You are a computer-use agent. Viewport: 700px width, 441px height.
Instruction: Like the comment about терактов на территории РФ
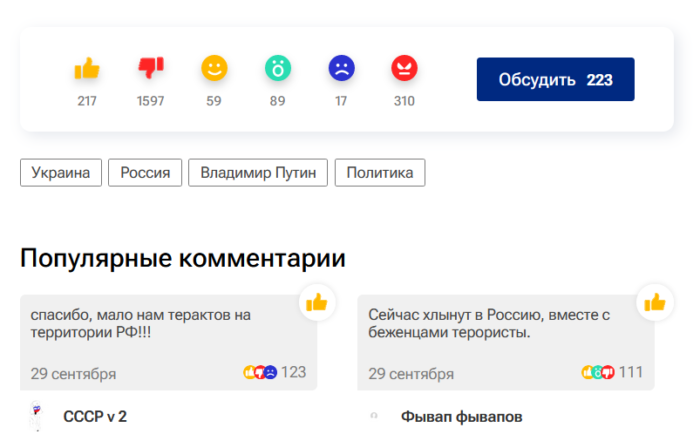click(x=317, y=303)
